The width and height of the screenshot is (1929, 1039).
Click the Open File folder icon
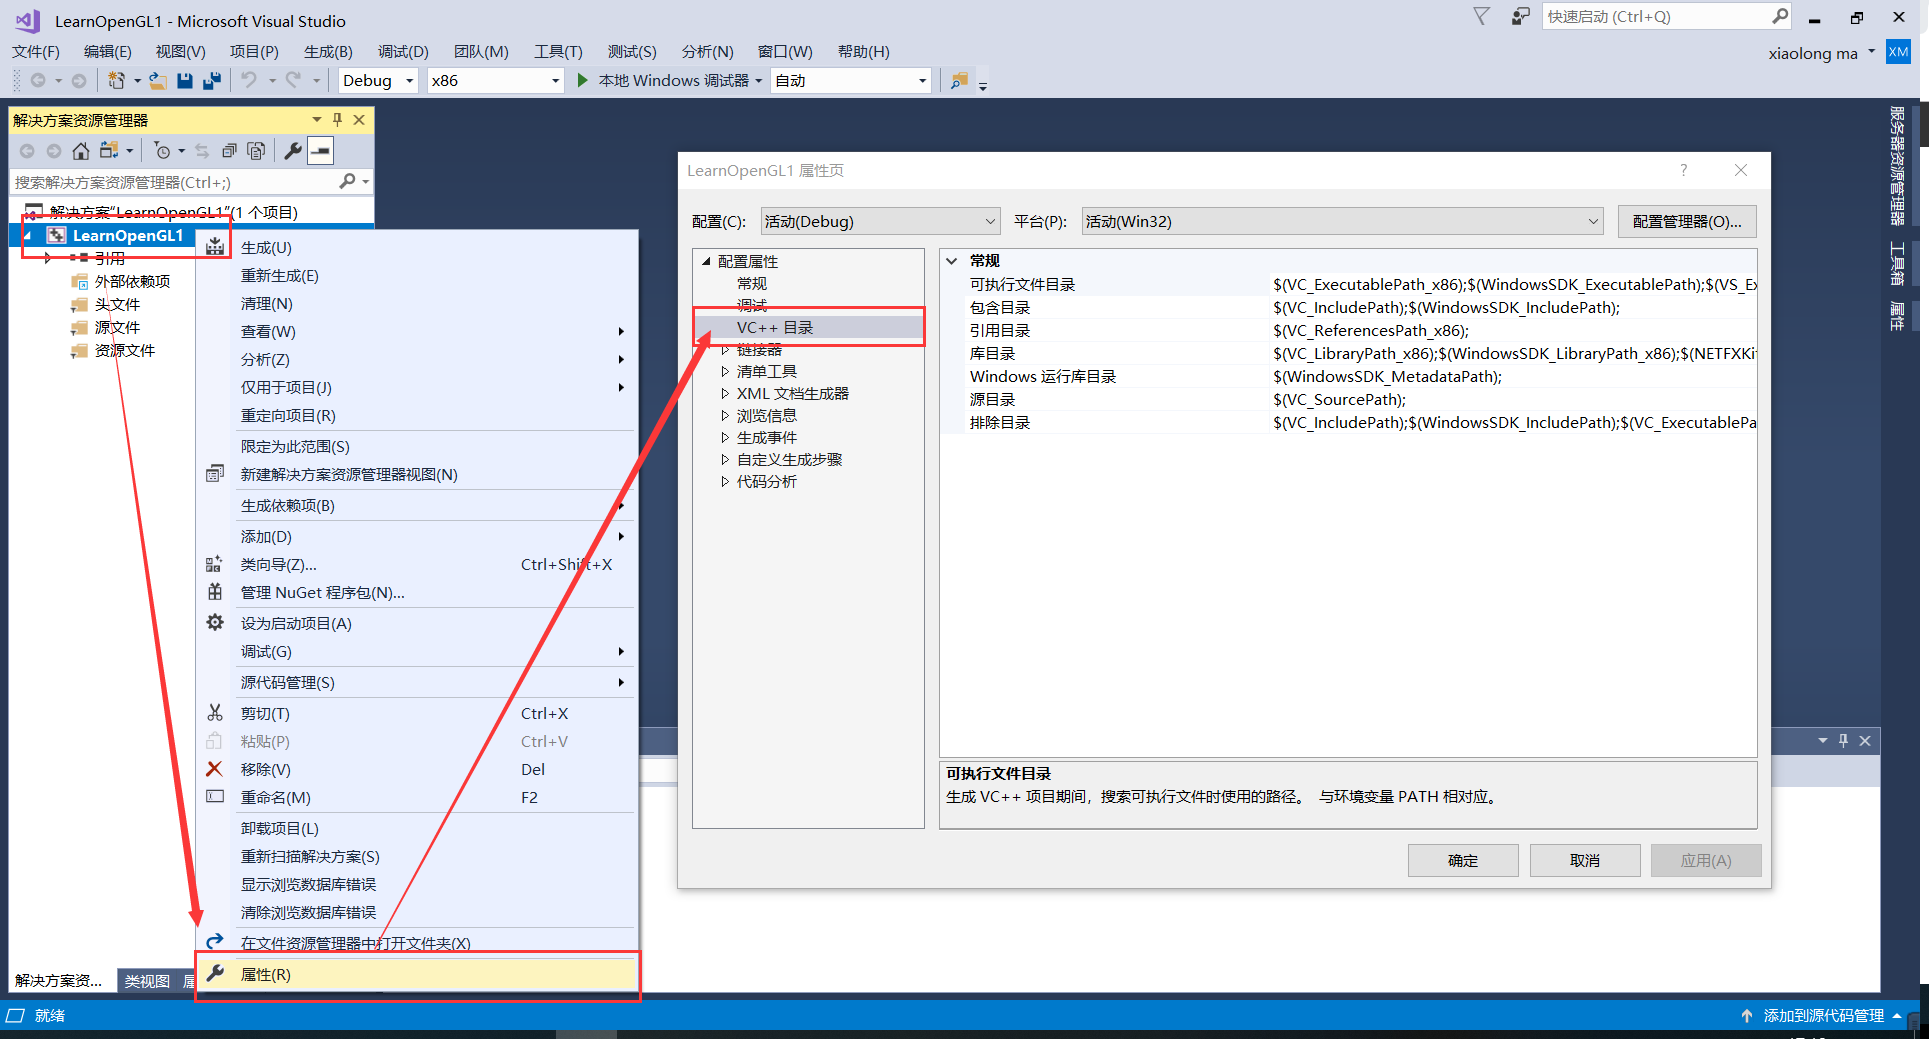(x=157, y=81)
